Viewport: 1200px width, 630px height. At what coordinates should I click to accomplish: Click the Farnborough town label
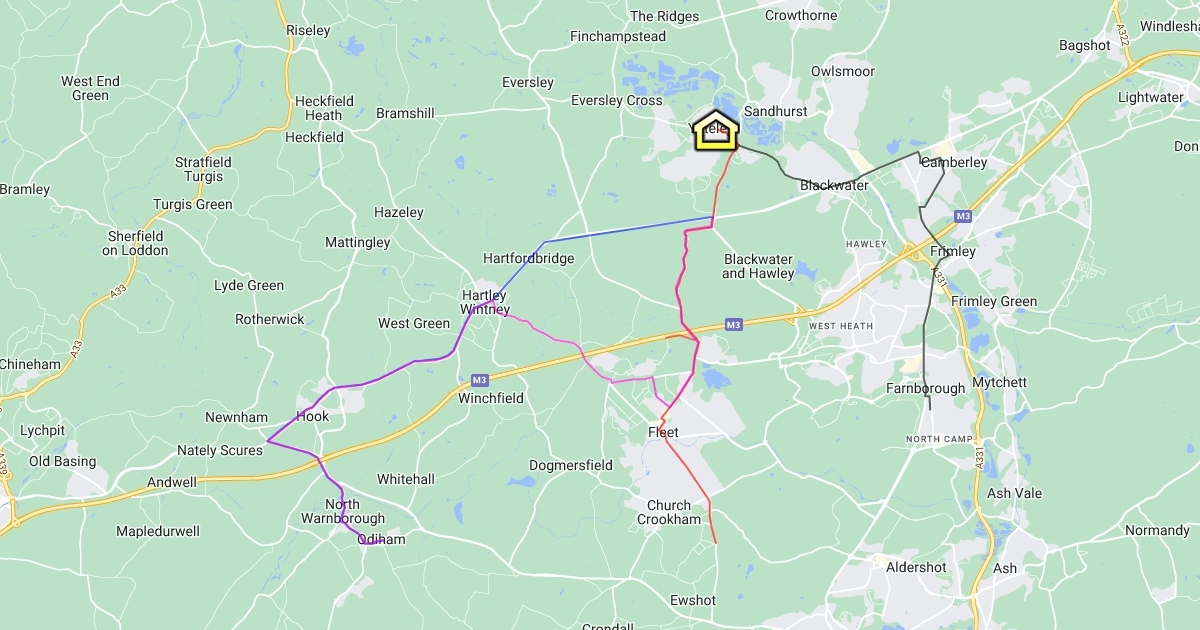point(926,388)
